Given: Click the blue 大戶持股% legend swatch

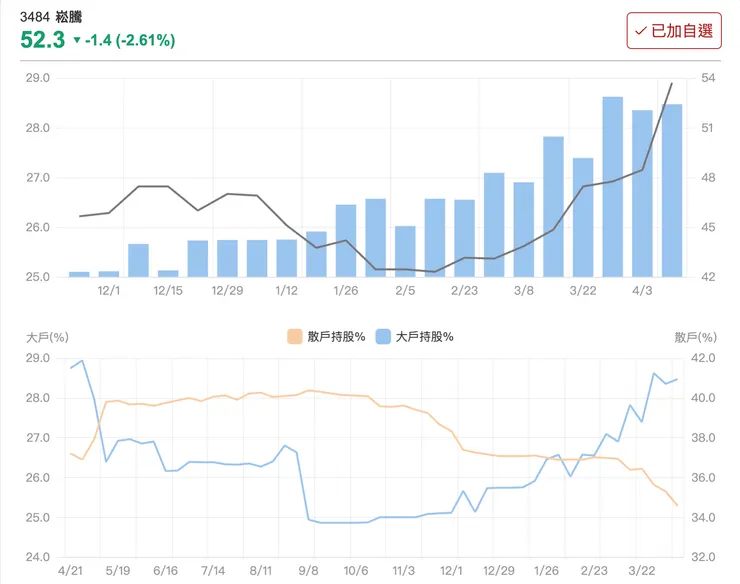Looking at the screenshot, I should click(x=384, y=337).
